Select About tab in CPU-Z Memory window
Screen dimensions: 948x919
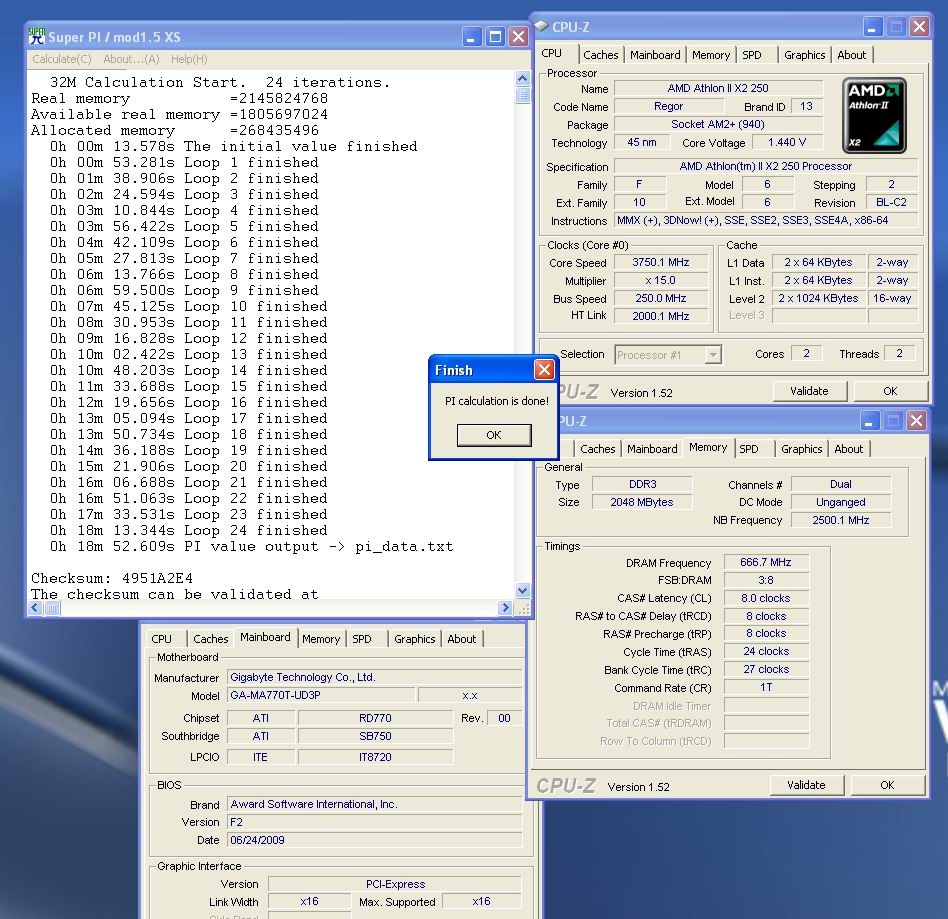848,449
